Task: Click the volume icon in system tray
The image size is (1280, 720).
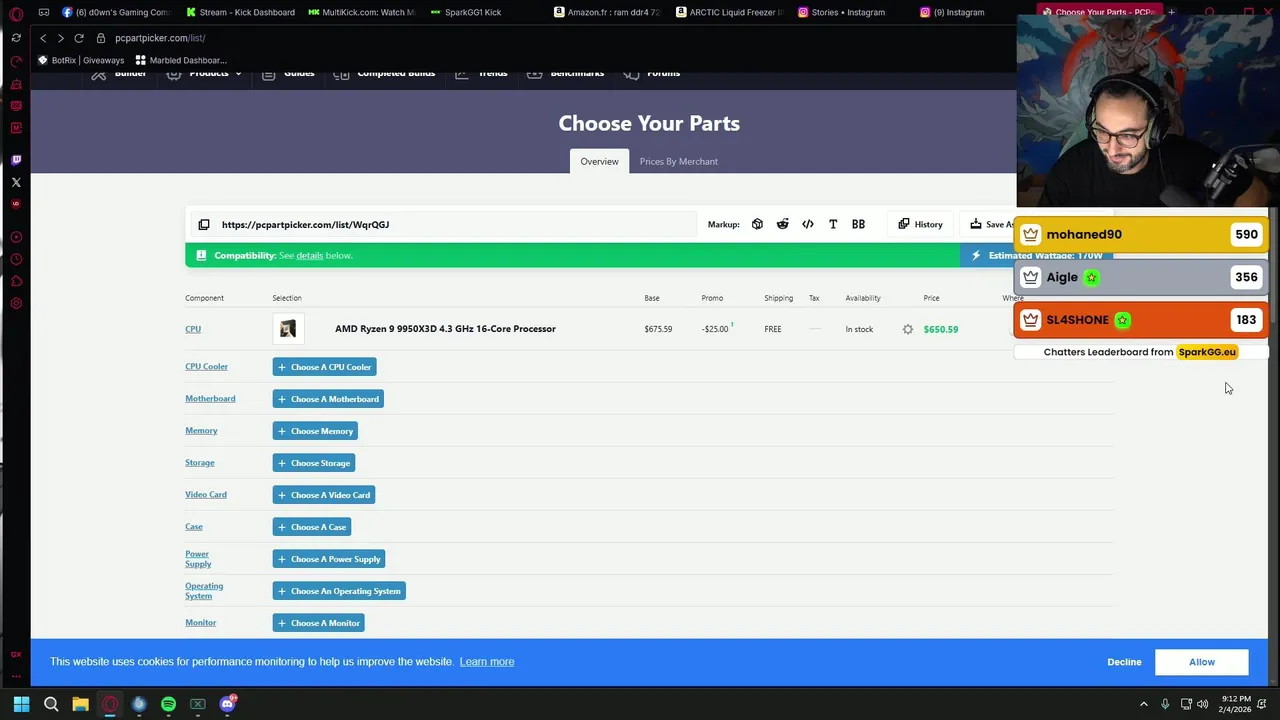Action: coord(1202,704)
